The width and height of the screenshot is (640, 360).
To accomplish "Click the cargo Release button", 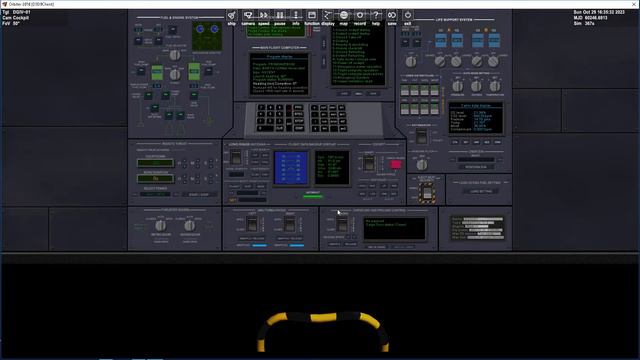I will (x=351, y=244).
